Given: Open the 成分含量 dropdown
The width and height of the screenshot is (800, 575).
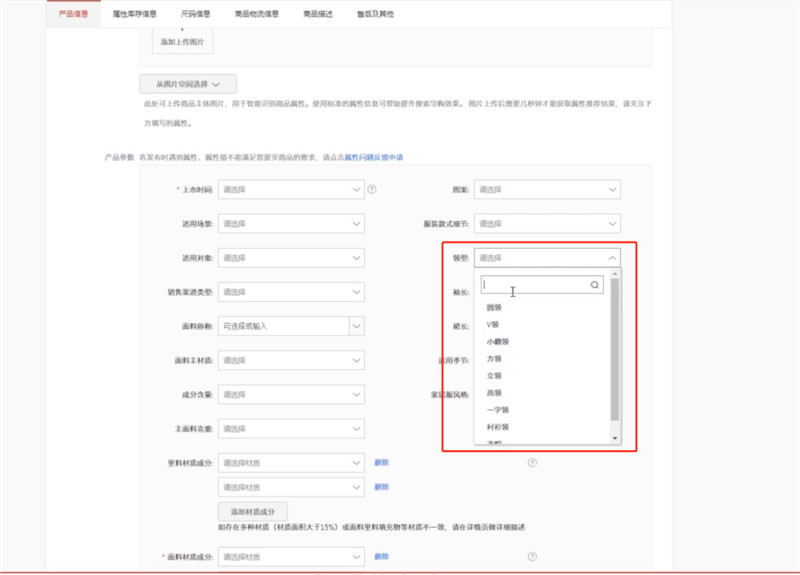Looking at the screenshot, I should point(291,394).
